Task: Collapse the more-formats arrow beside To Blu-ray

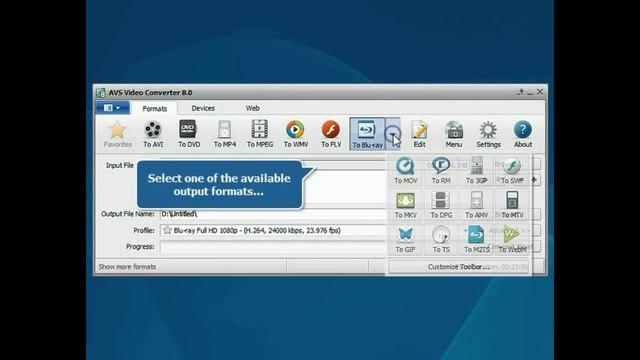Action: 392,134
